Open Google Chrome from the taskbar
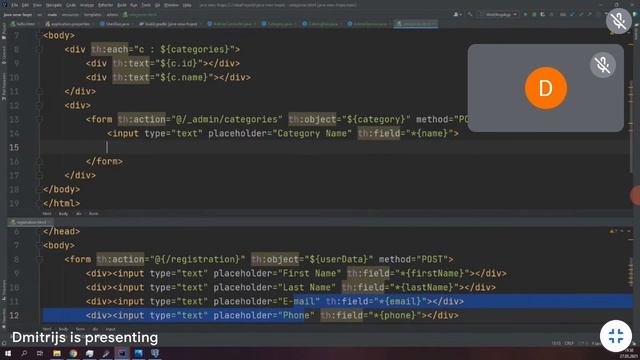The height and width of the screenshot is (360, 640). (x=73, y=353)
